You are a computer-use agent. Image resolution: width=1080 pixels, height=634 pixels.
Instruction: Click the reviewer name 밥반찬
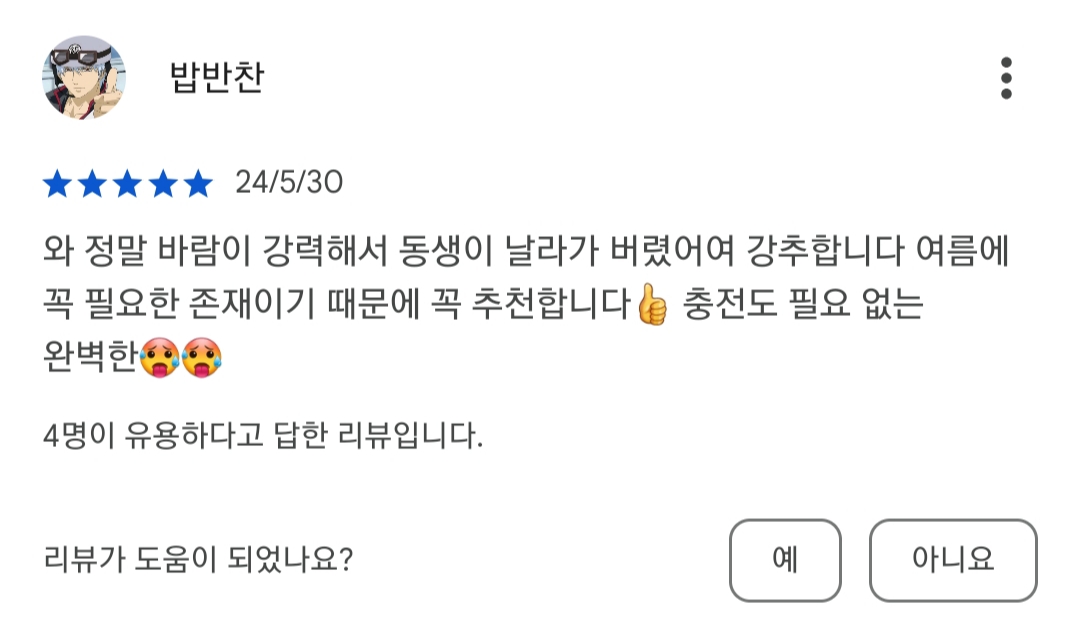click(217, 78)
